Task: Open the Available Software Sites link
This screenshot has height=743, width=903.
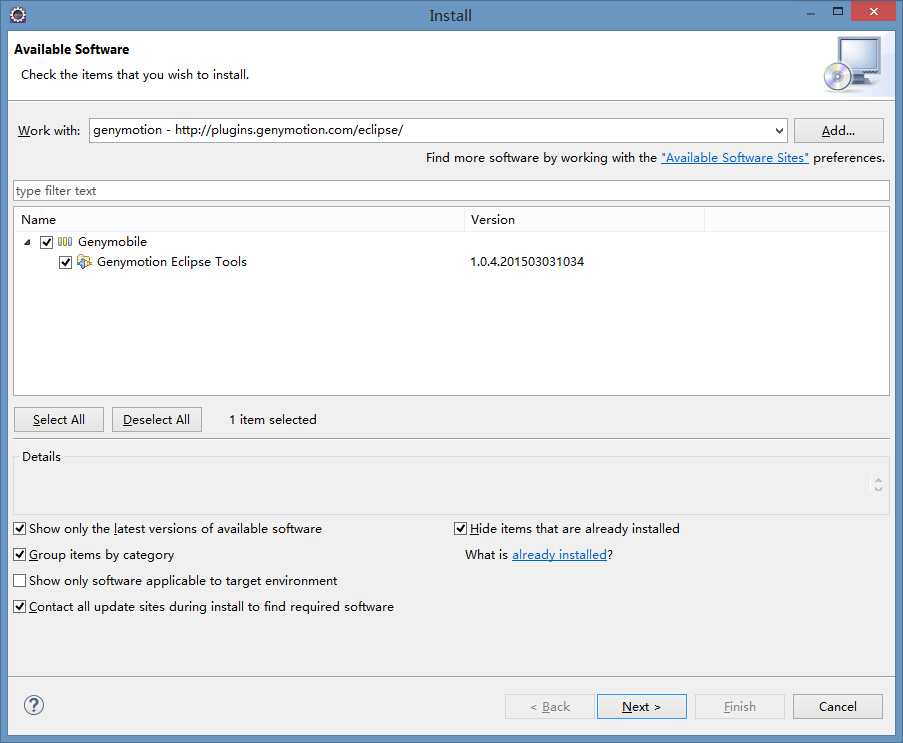Action: (735, 158)
